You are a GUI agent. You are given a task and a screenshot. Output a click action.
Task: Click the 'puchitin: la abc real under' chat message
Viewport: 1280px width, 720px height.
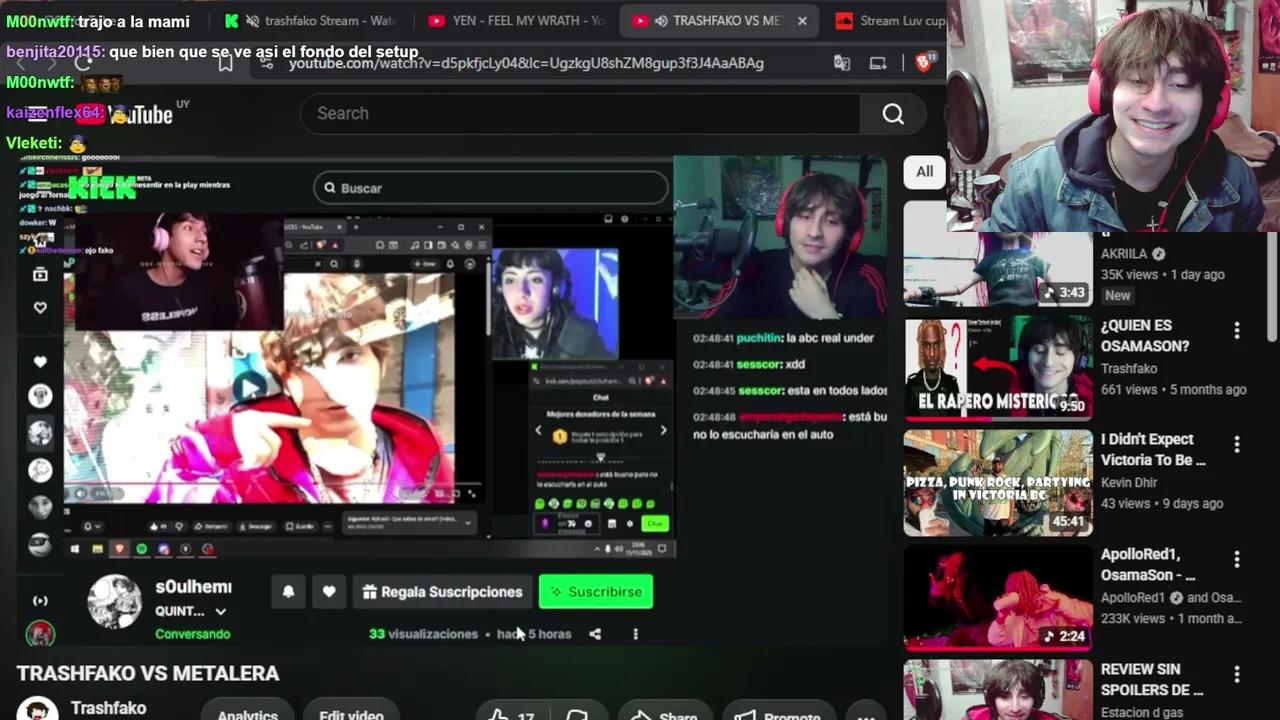click(x=783, y=338)
